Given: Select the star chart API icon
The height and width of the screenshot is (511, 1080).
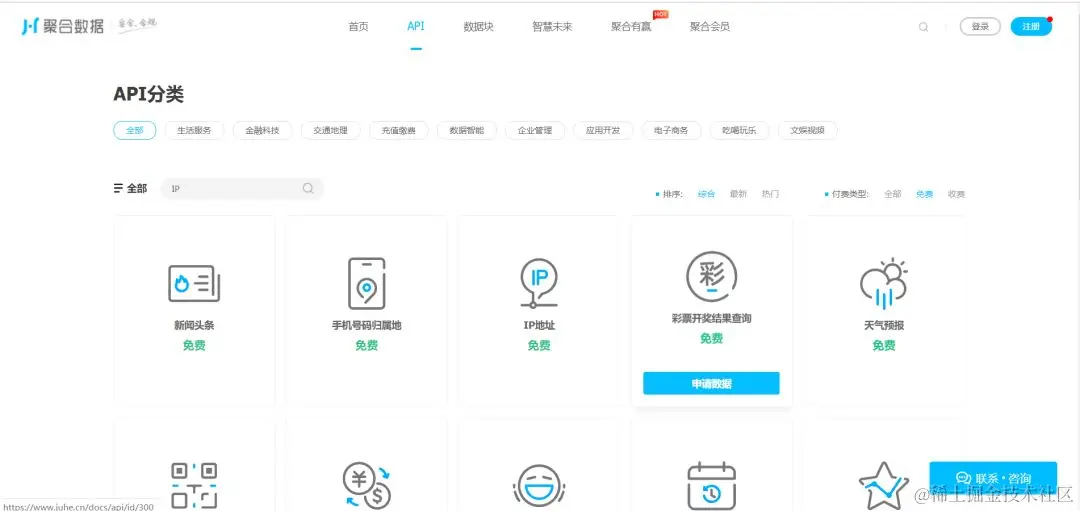Looking at the screenshot, I should click(x=884, y=486).
